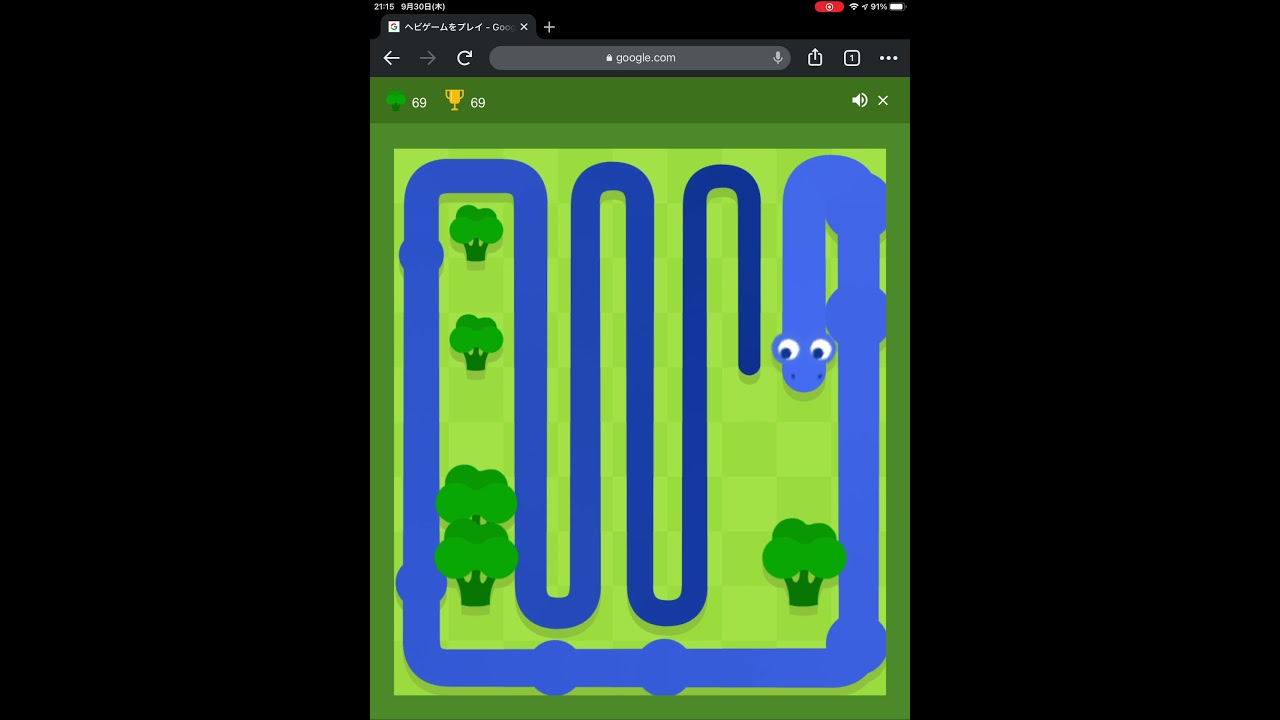
Task: Click the second broccoli from the top on left
Action: pyautogui.click(x=476, y=342)
